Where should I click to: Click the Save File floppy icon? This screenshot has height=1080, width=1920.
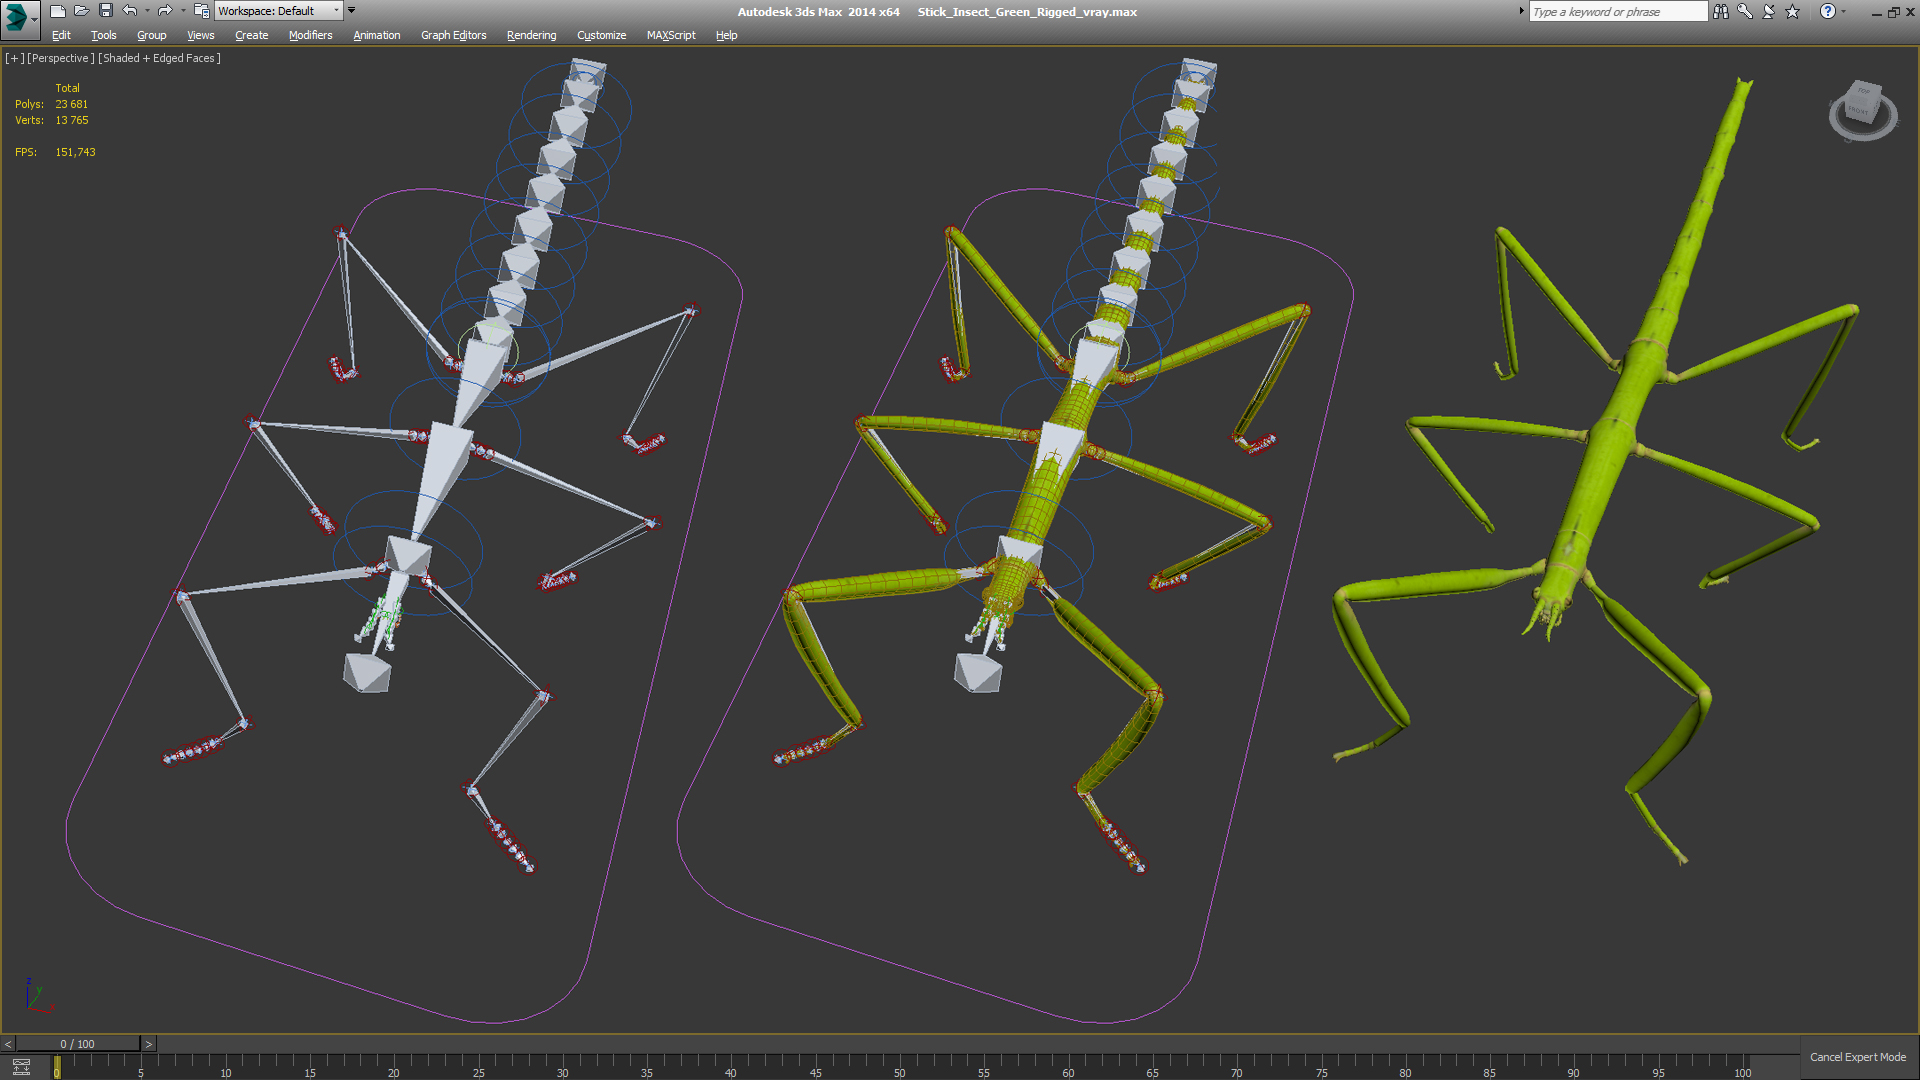(x=105, y=11)
